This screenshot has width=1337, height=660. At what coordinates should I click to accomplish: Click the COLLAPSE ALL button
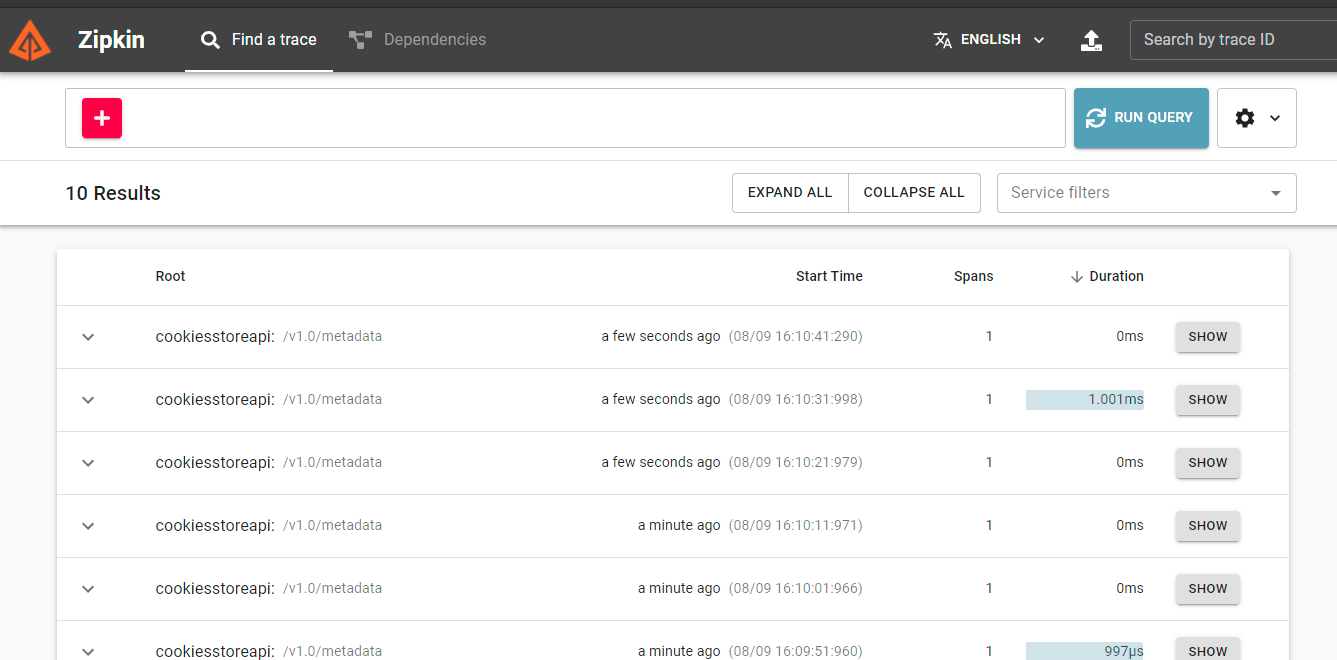point(914,193)
